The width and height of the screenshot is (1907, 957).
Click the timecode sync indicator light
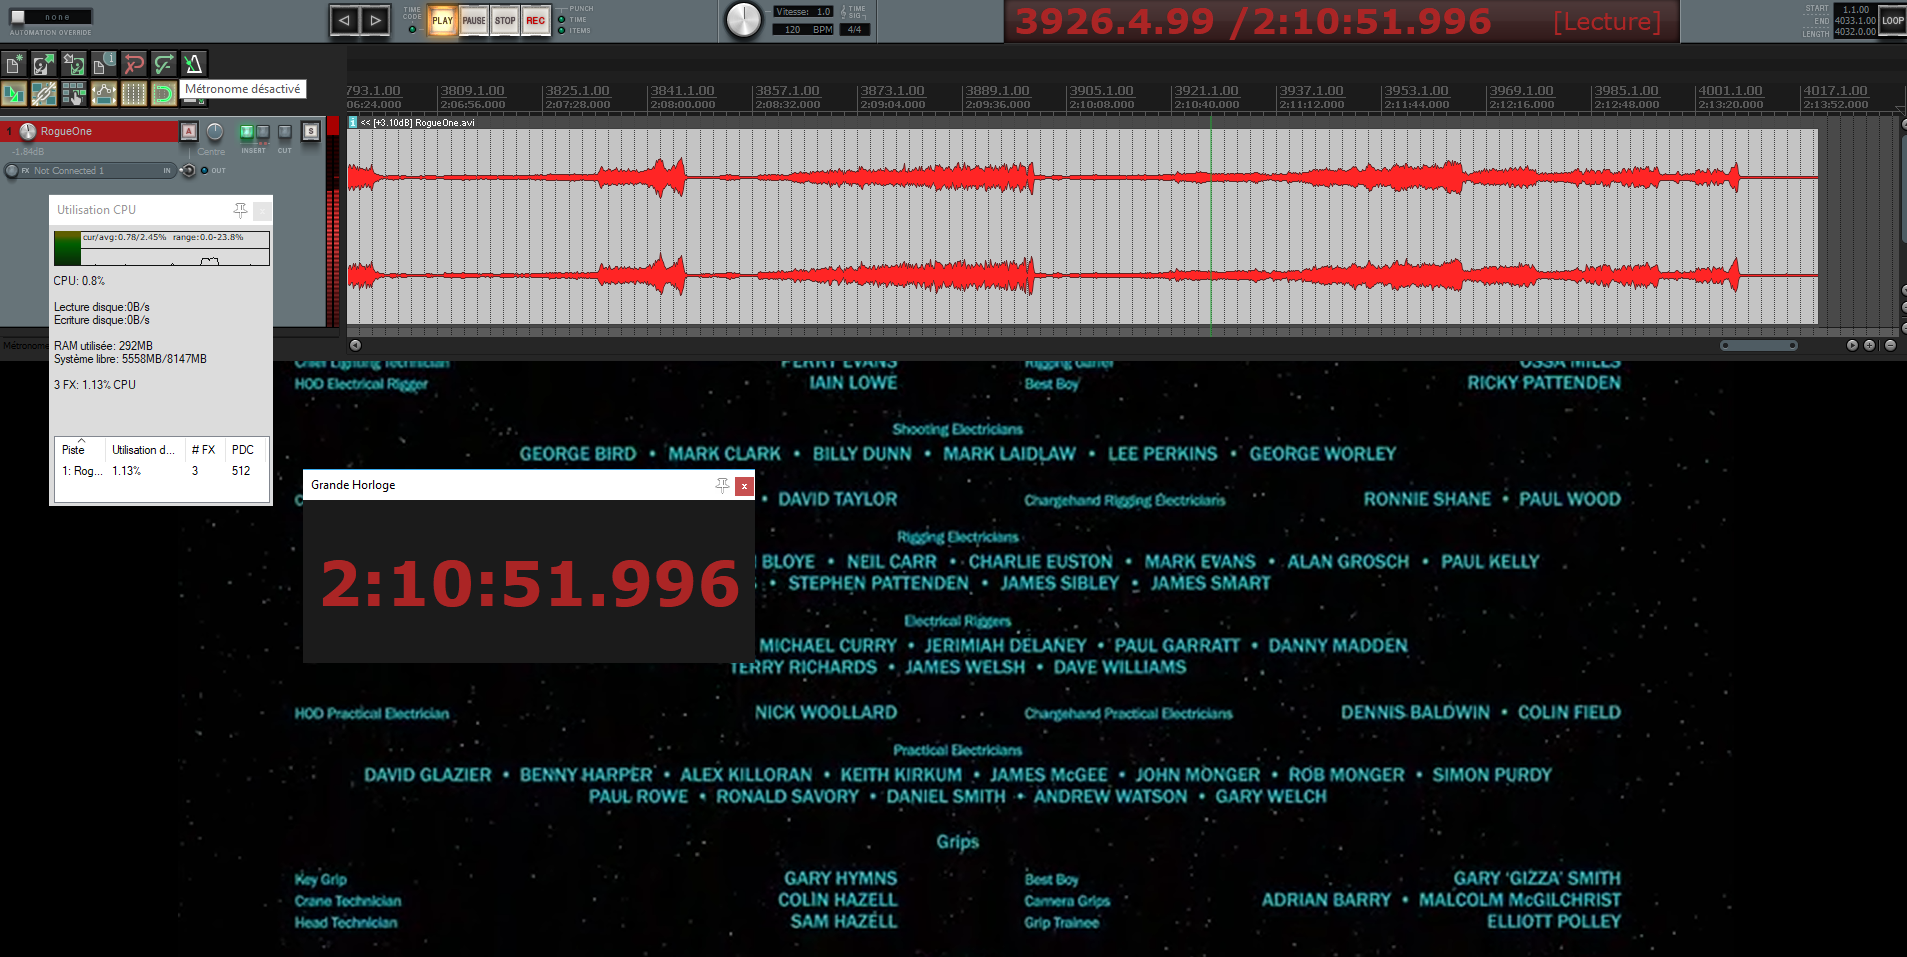click(x=412, y=29)
